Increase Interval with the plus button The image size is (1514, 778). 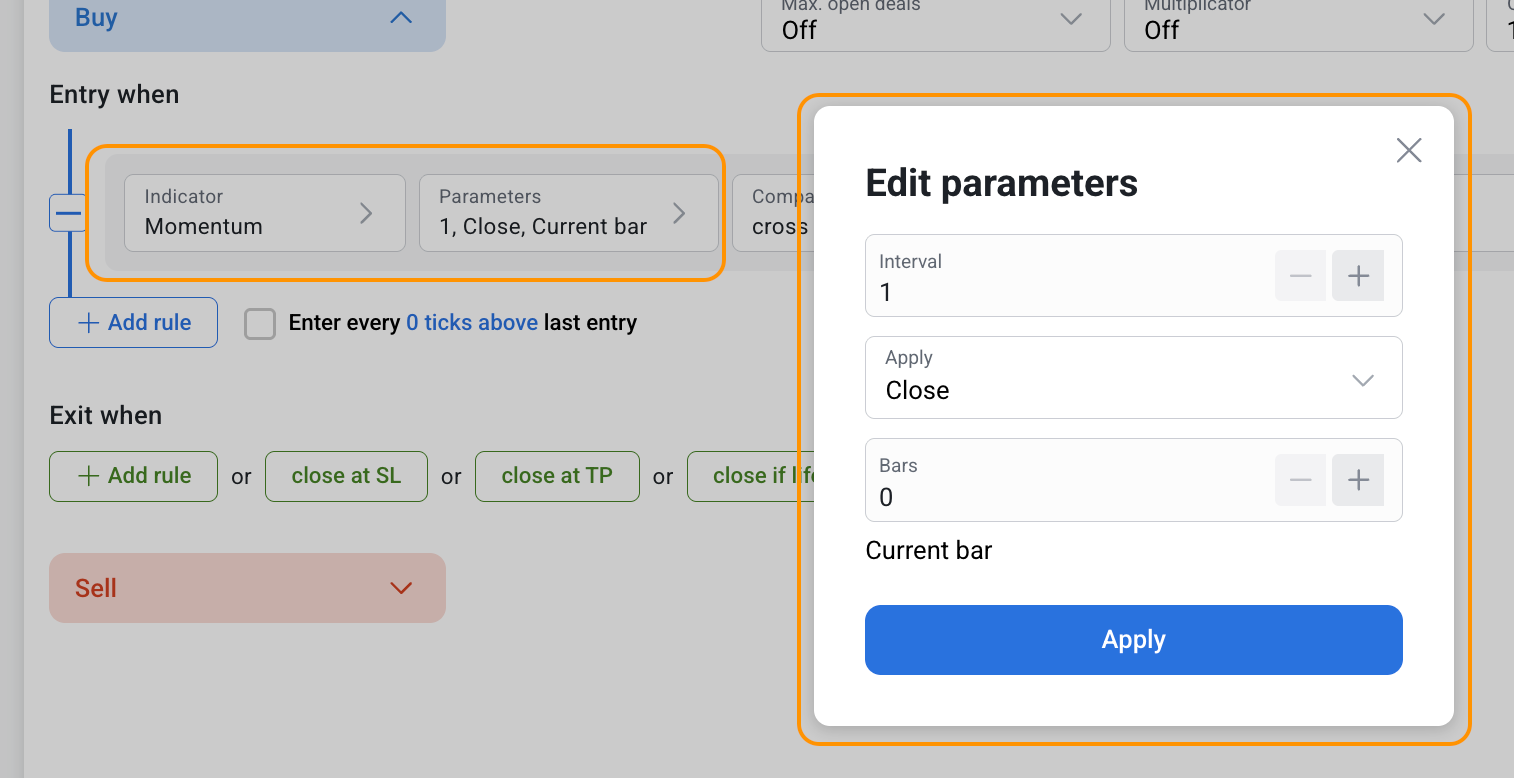pyautogui.click(x=1357, y=276)
